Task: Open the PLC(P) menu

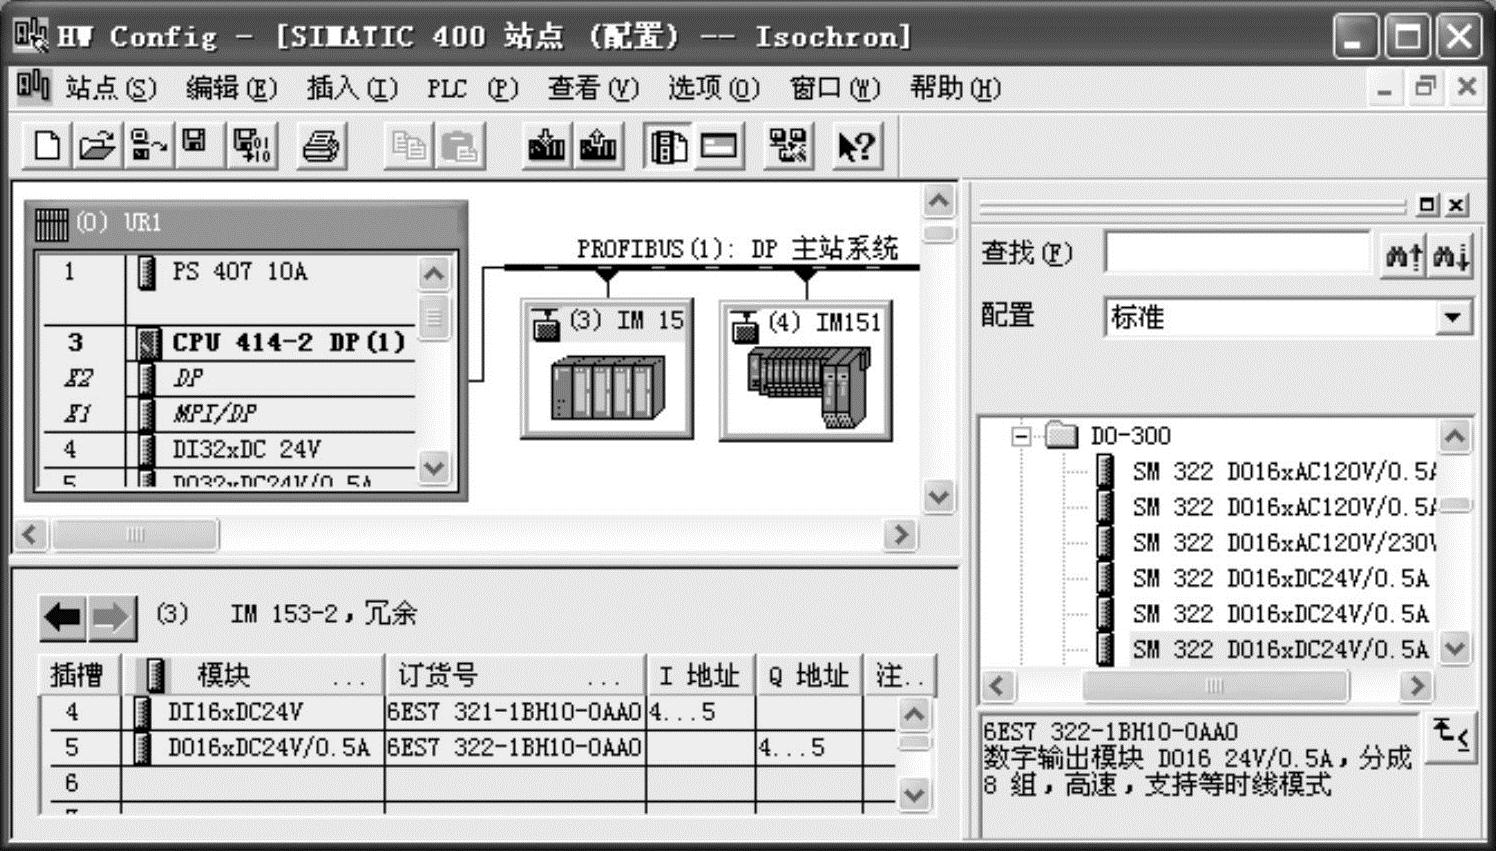Action: [472, 89]
